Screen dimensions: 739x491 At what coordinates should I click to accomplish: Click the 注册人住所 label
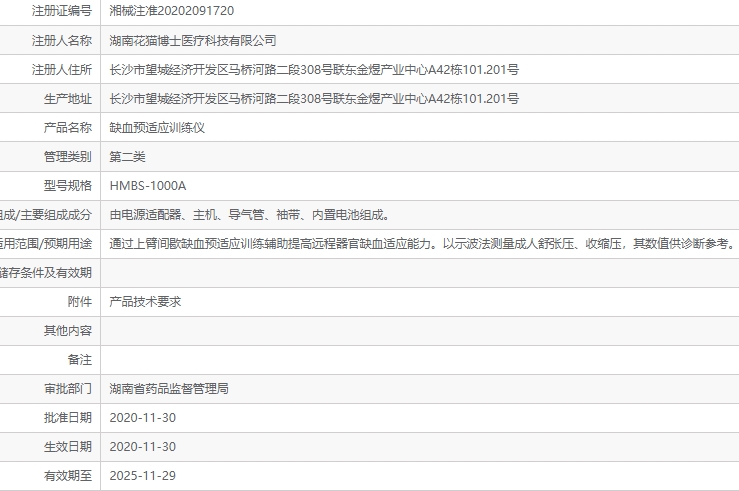click(62, 70)
